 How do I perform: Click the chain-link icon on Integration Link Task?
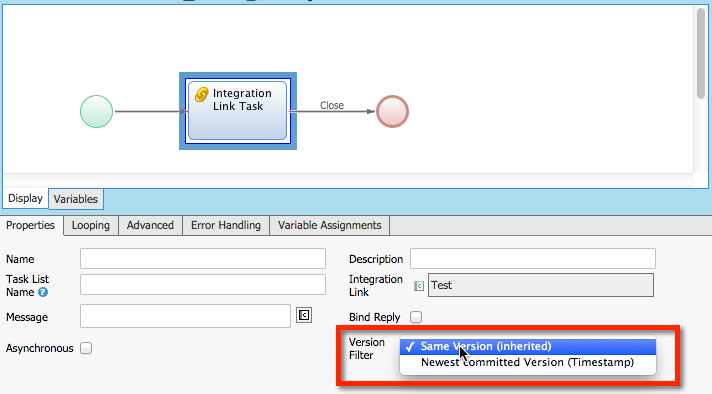[201, 94]
